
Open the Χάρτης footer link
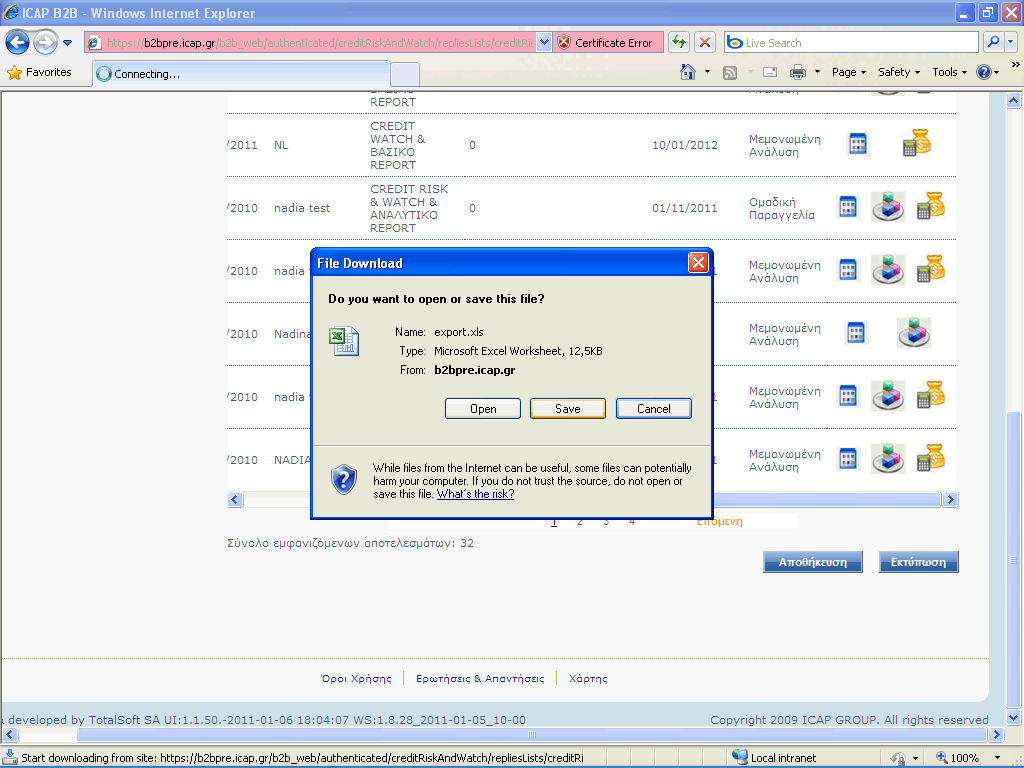pos(588,679)
